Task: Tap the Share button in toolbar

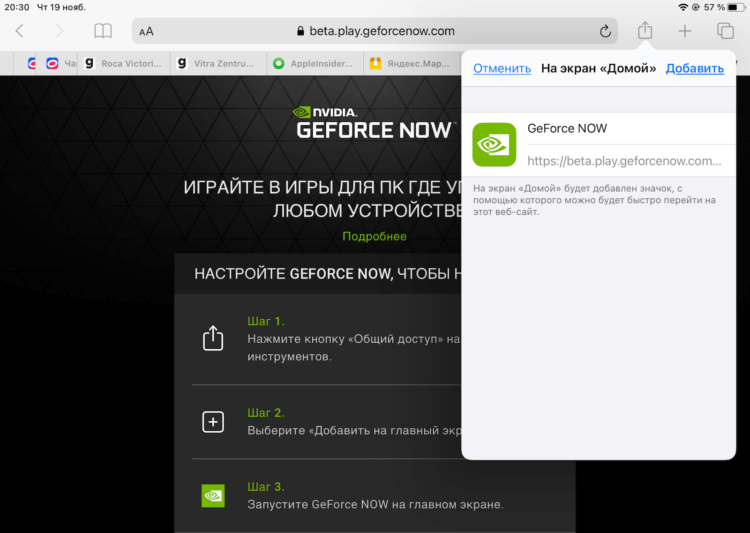Action: [x=645, y=31]
